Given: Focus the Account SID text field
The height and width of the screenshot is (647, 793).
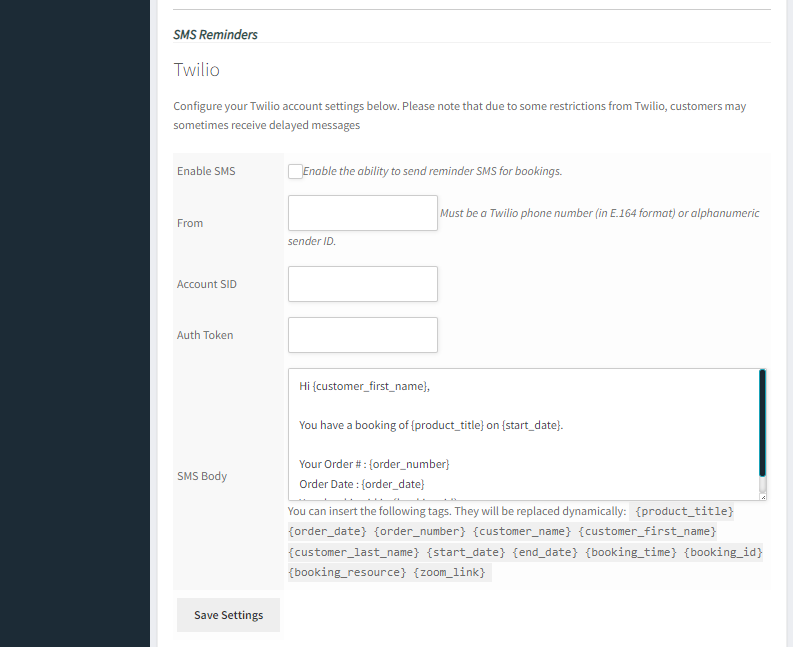Looking at the screenshot, I should click(363, 284).
